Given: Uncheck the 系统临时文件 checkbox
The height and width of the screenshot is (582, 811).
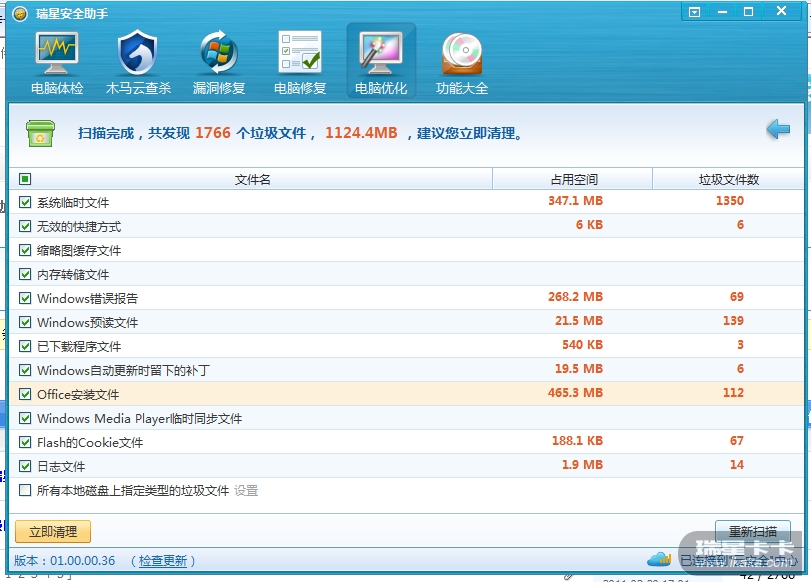Looking at the screenshot, I should pyautogui.click(x=25, y=202).
